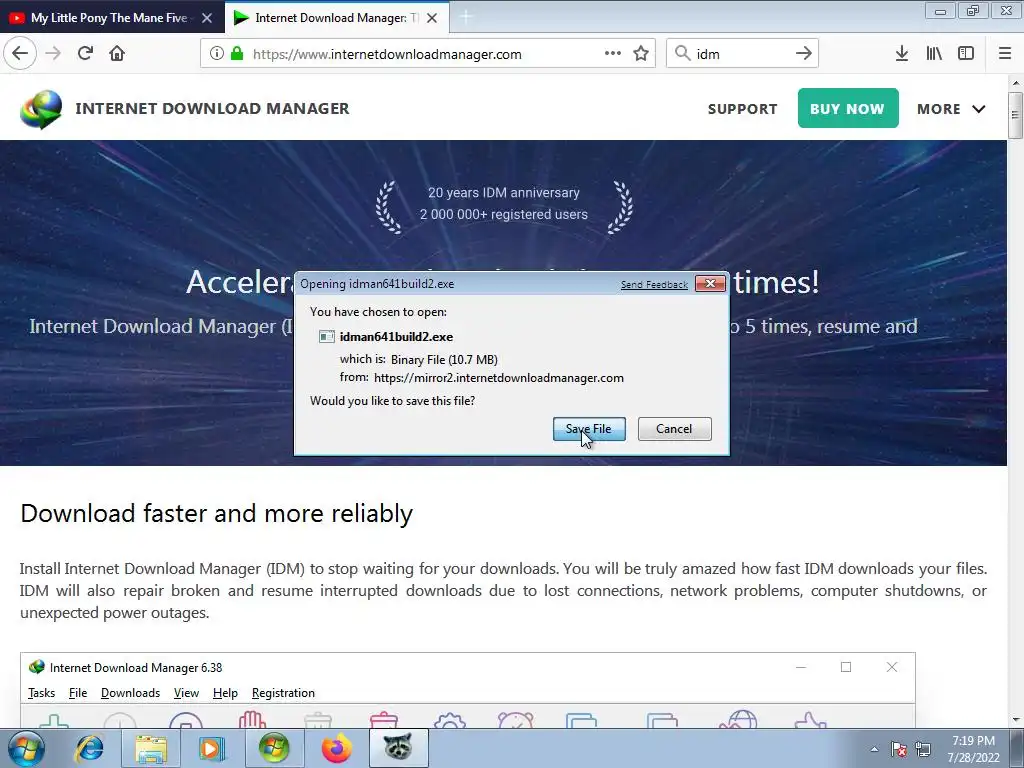
Task: Submit the search with the arrow icon
Action: click(x=803, y=53)
